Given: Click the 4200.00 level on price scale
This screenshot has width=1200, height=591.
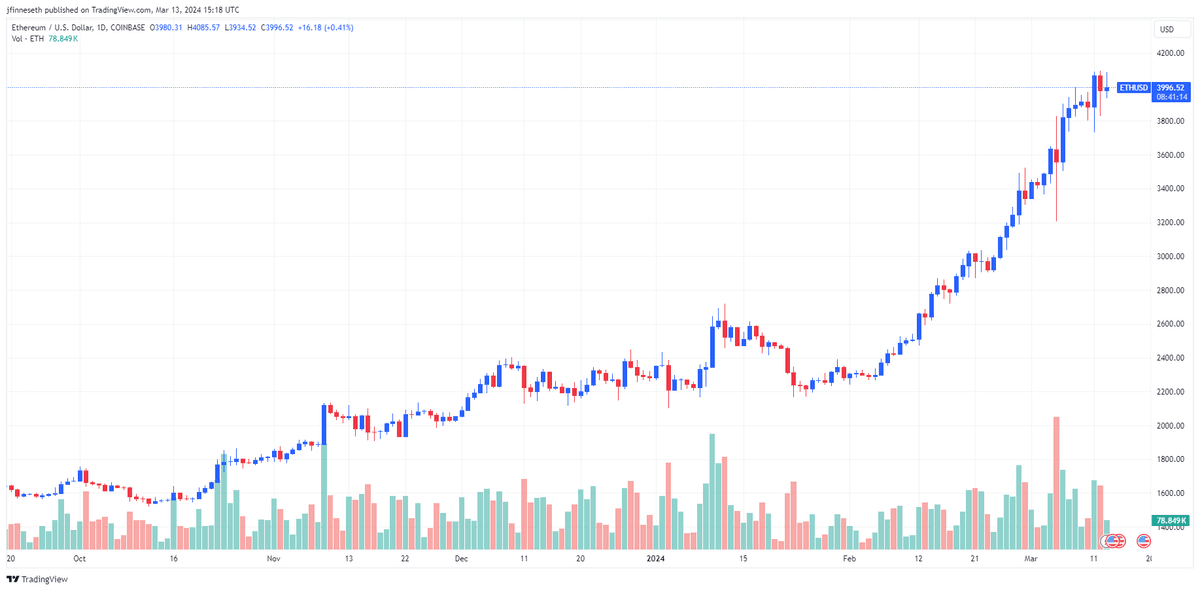Looking at the screenshot, I should pyautogui.click(x=1171, y=54).
